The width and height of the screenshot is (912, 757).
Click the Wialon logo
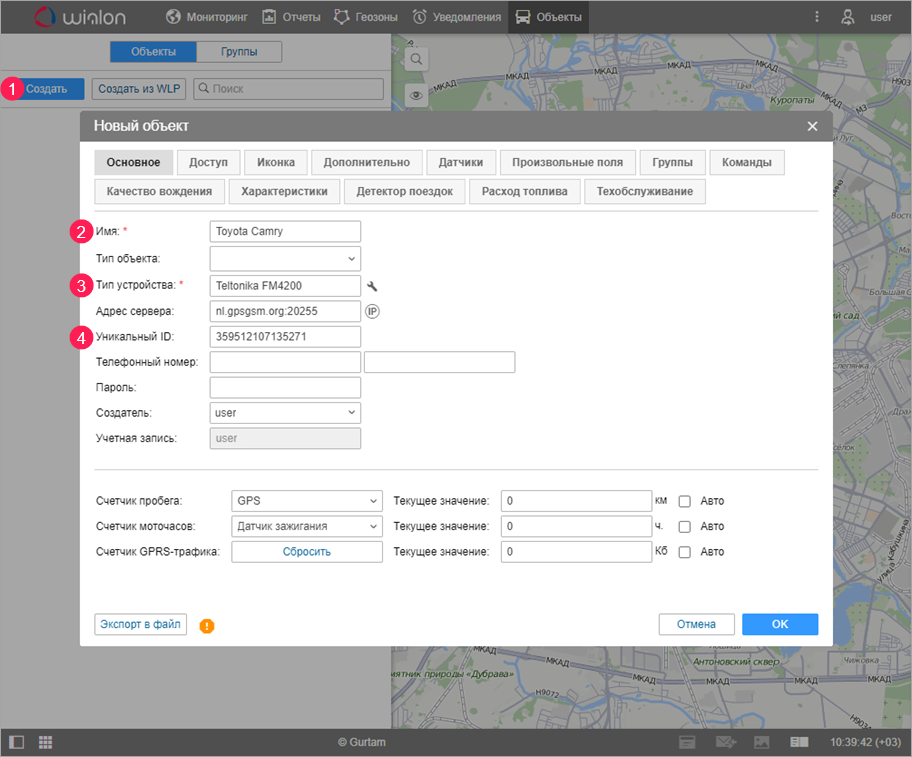(x=80, y=17)
